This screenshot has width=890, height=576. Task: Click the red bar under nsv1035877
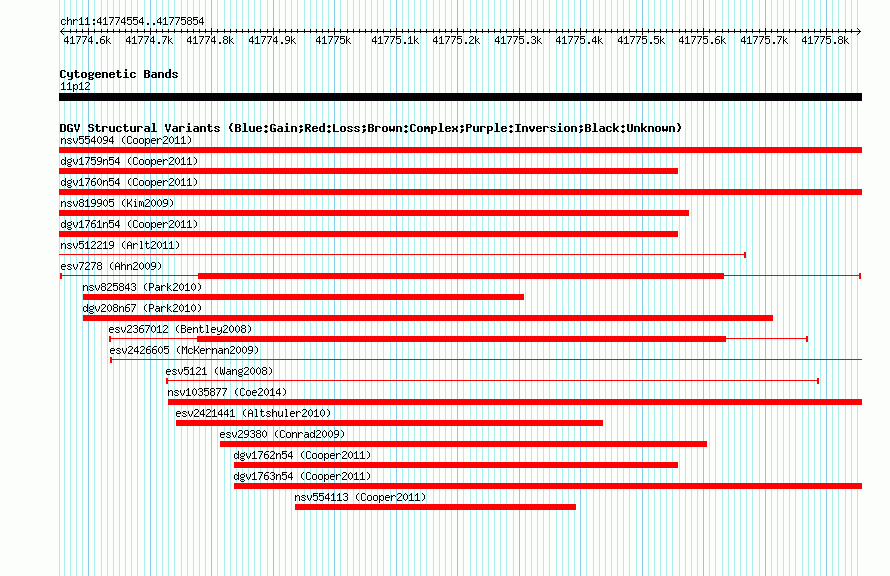coord(515,402)
